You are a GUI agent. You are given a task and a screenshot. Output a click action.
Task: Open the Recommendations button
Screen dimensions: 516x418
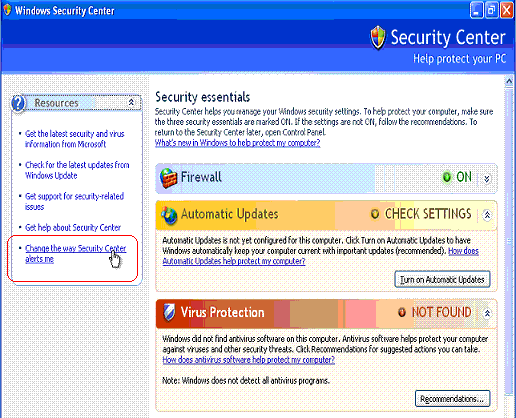pyautogui.click(x=452, y=398)
